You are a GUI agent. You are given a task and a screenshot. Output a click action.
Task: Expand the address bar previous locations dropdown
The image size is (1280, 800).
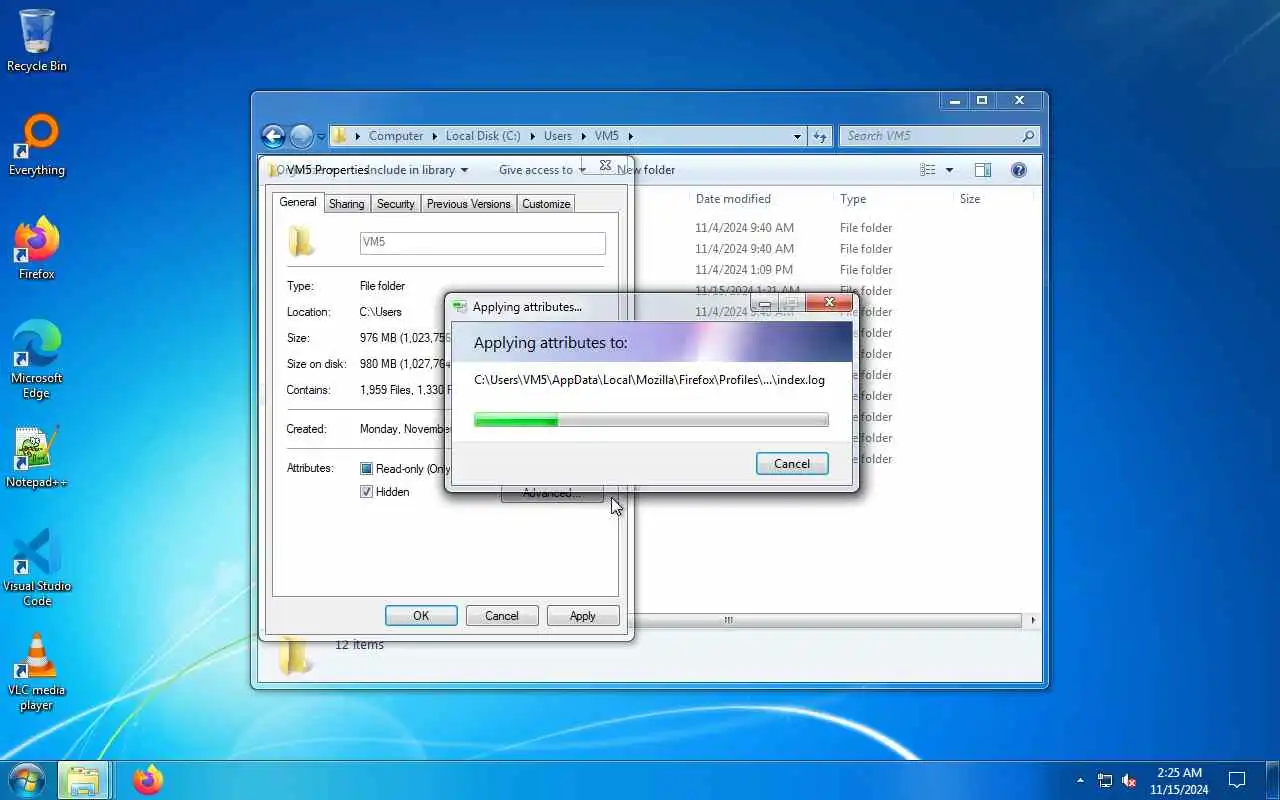[x=797, y=136]
